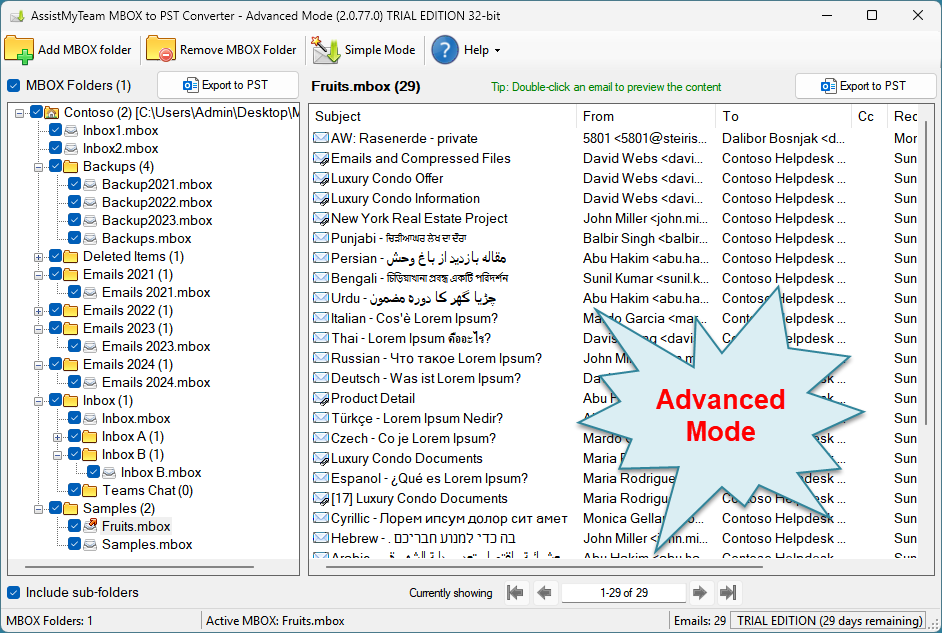Go to the previous page arrow

pyautogui.click(x=545, y=593)
